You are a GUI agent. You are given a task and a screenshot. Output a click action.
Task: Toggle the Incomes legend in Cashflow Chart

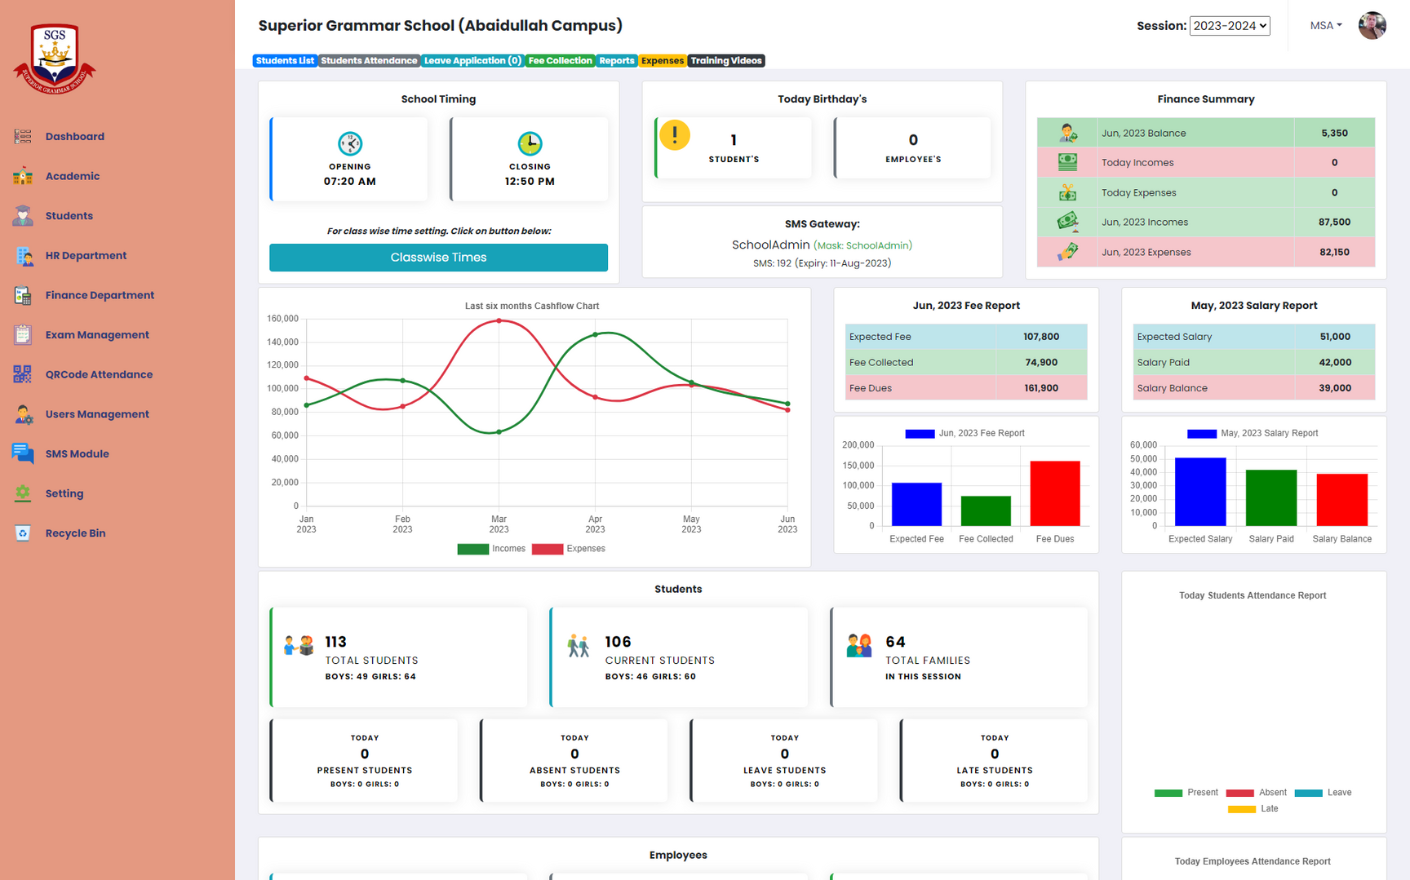(x=491, y=549)
